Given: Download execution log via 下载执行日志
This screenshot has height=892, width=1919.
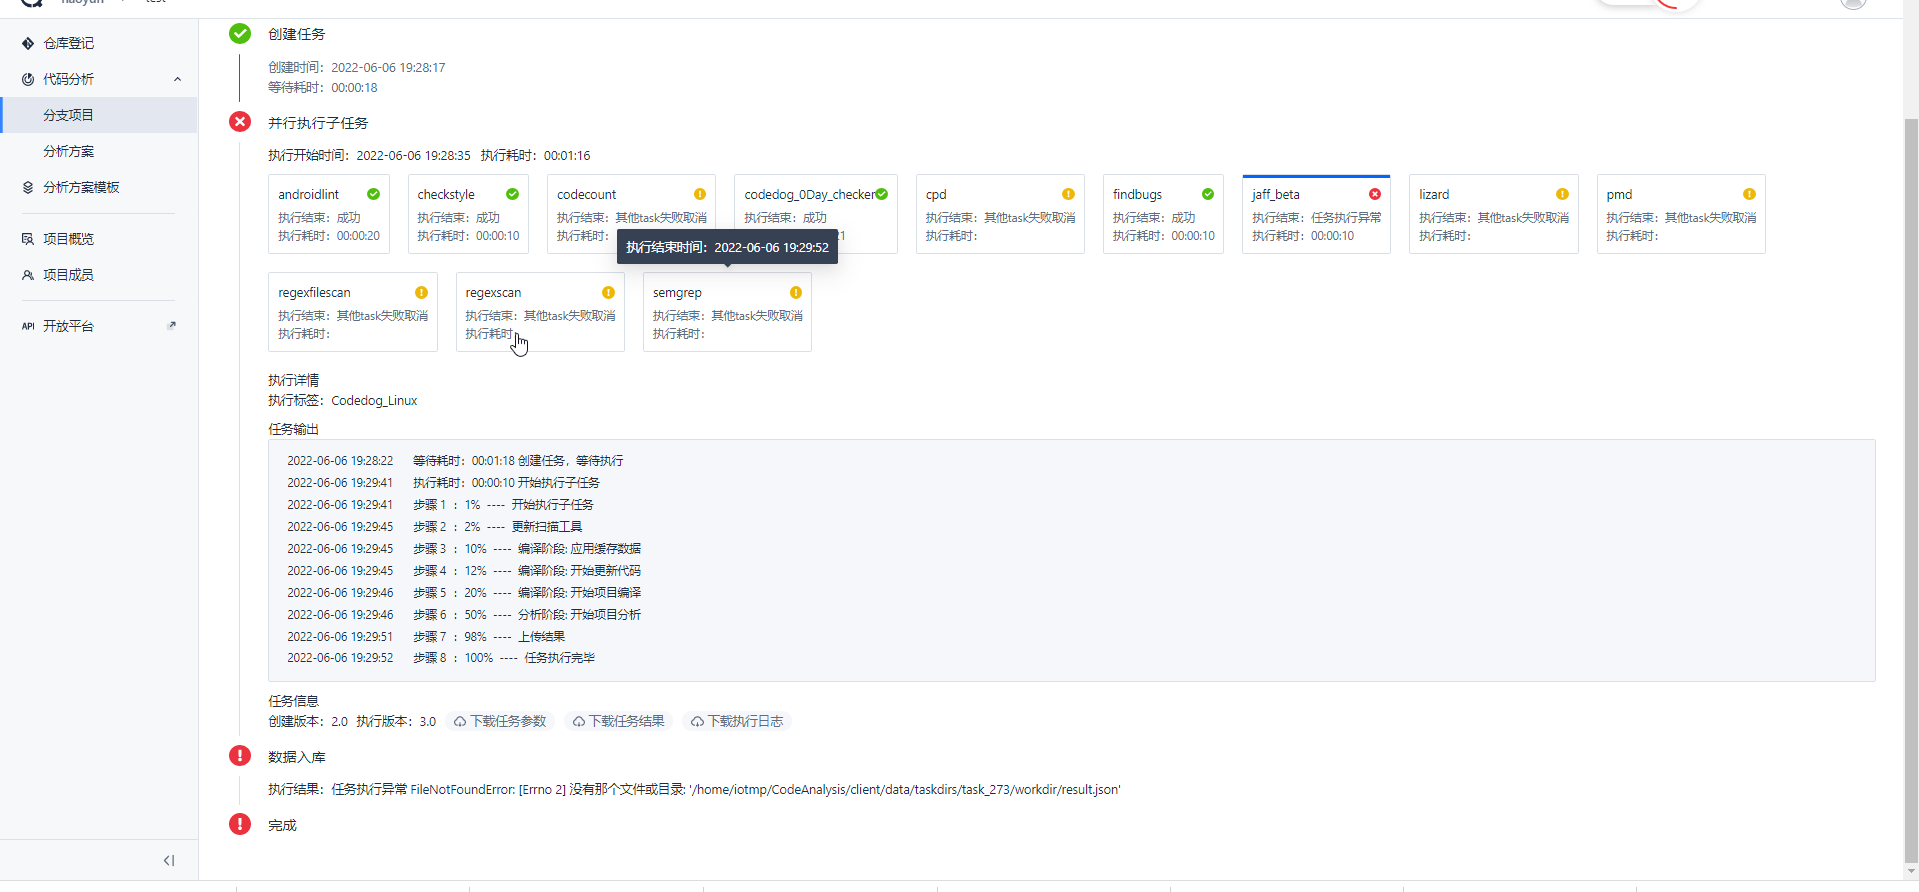Looking at the screenshot, I should point(737,721).
